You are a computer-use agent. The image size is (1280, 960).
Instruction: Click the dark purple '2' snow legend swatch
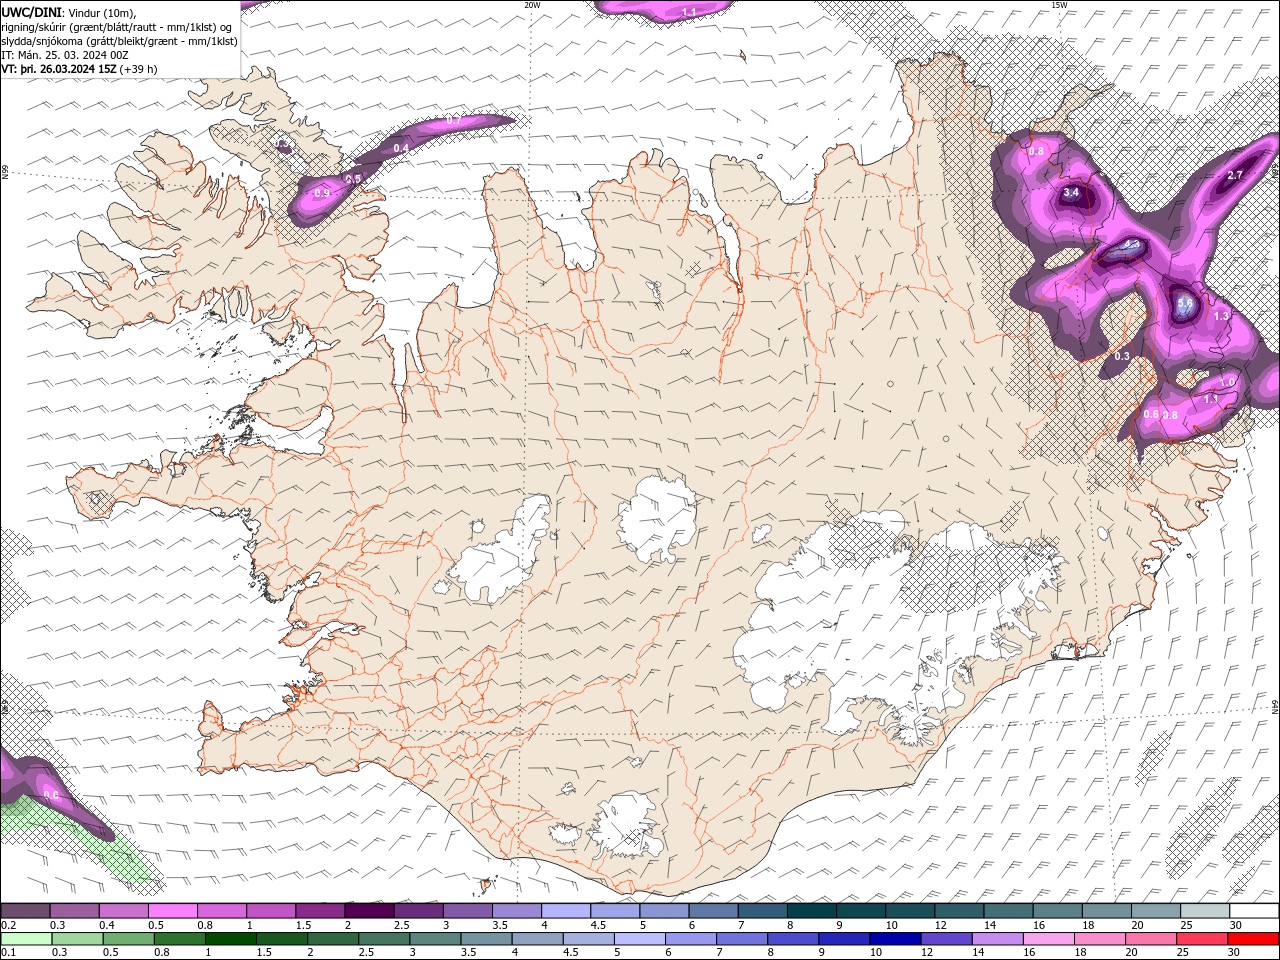click(369, 911)
